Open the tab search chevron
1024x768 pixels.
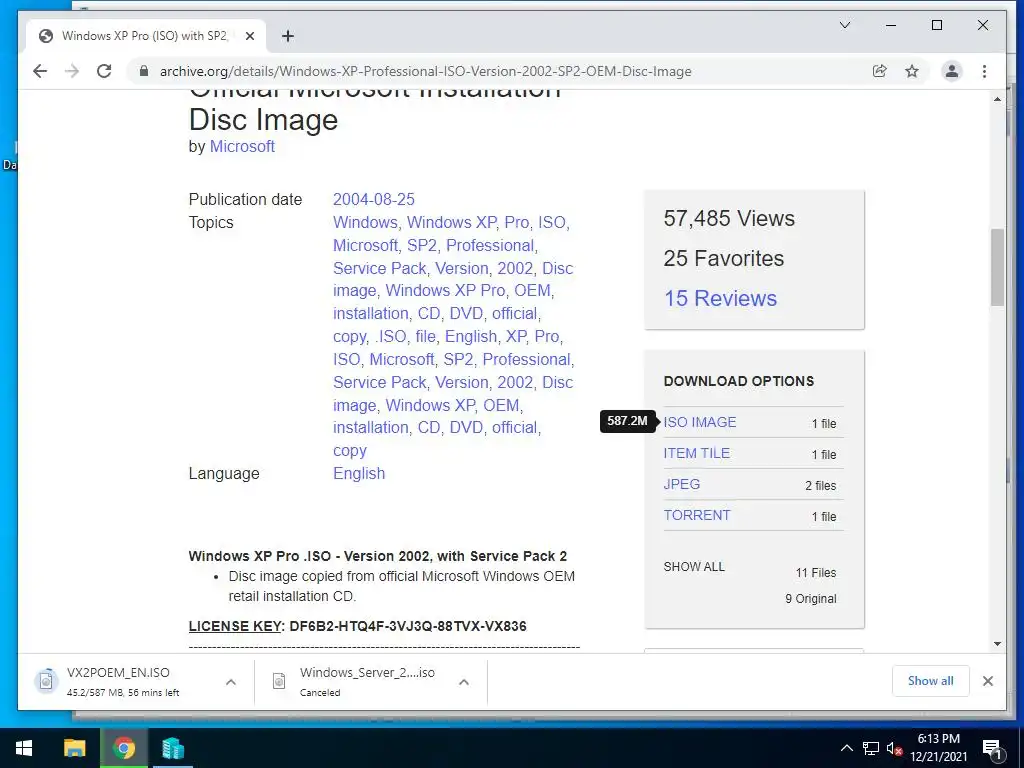coord(844,25)
